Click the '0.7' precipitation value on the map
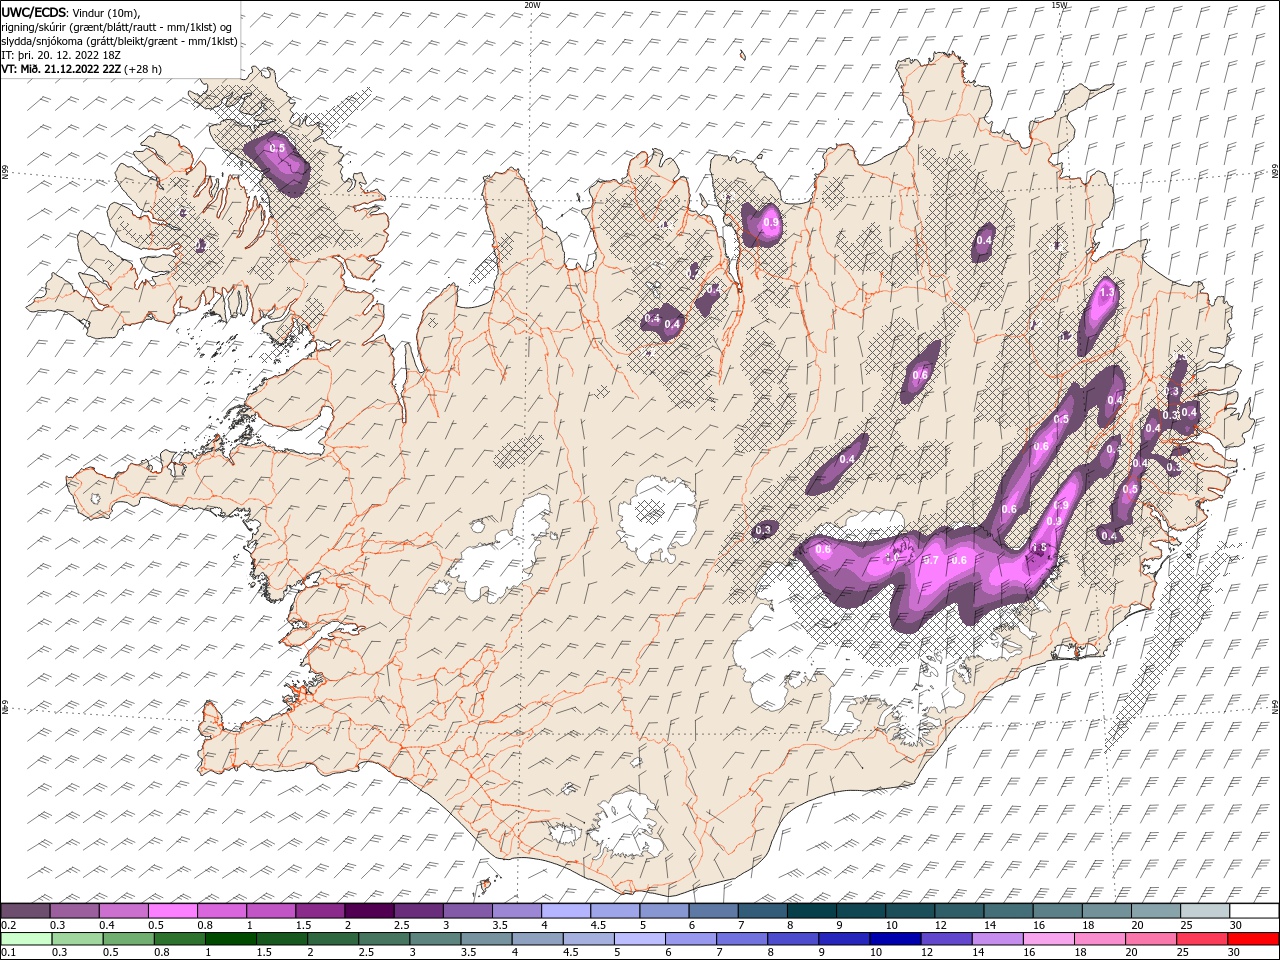This screenshot has width=1280, height=960. pos(930,560)
